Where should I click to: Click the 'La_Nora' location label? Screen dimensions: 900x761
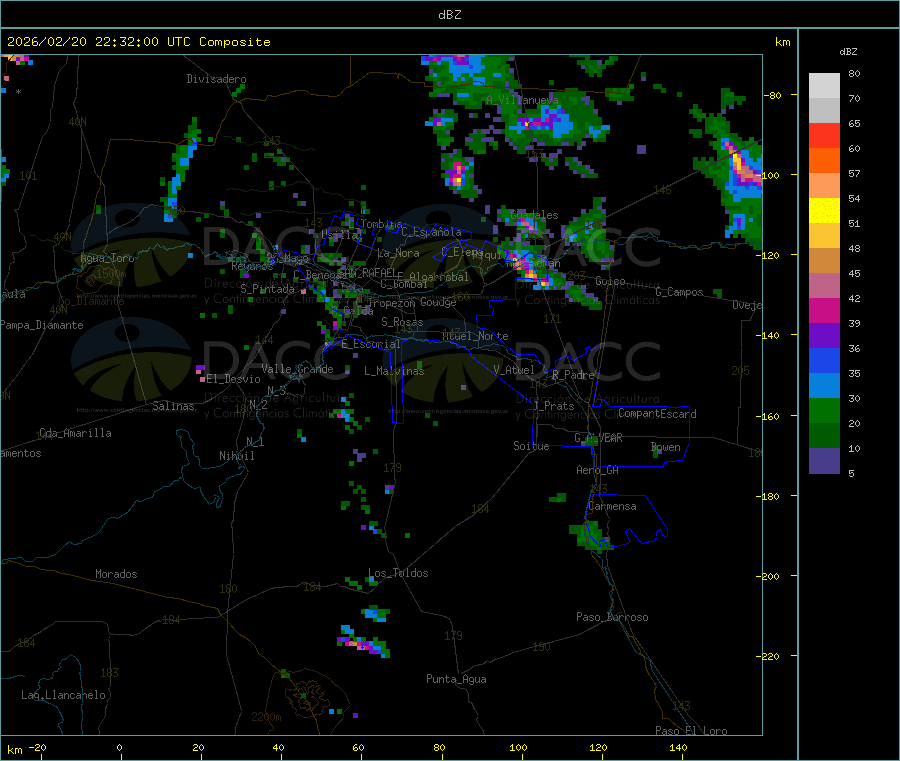[398, 253]
